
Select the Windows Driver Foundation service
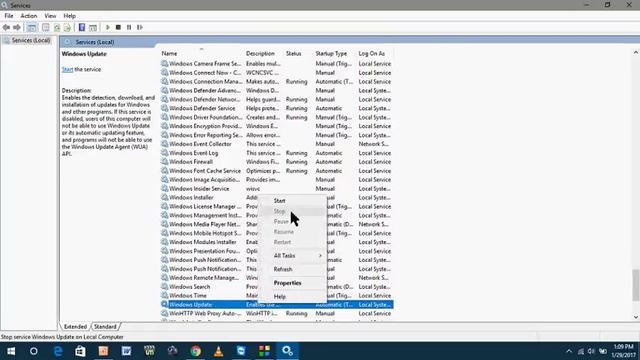[x=276, y=117]
